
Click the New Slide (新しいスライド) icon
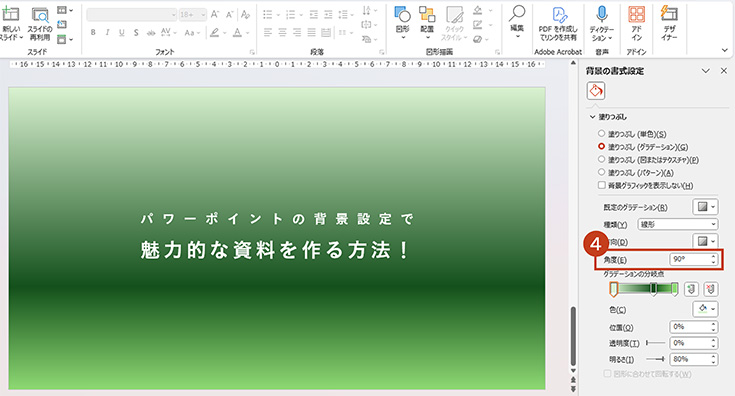point(10,14)
